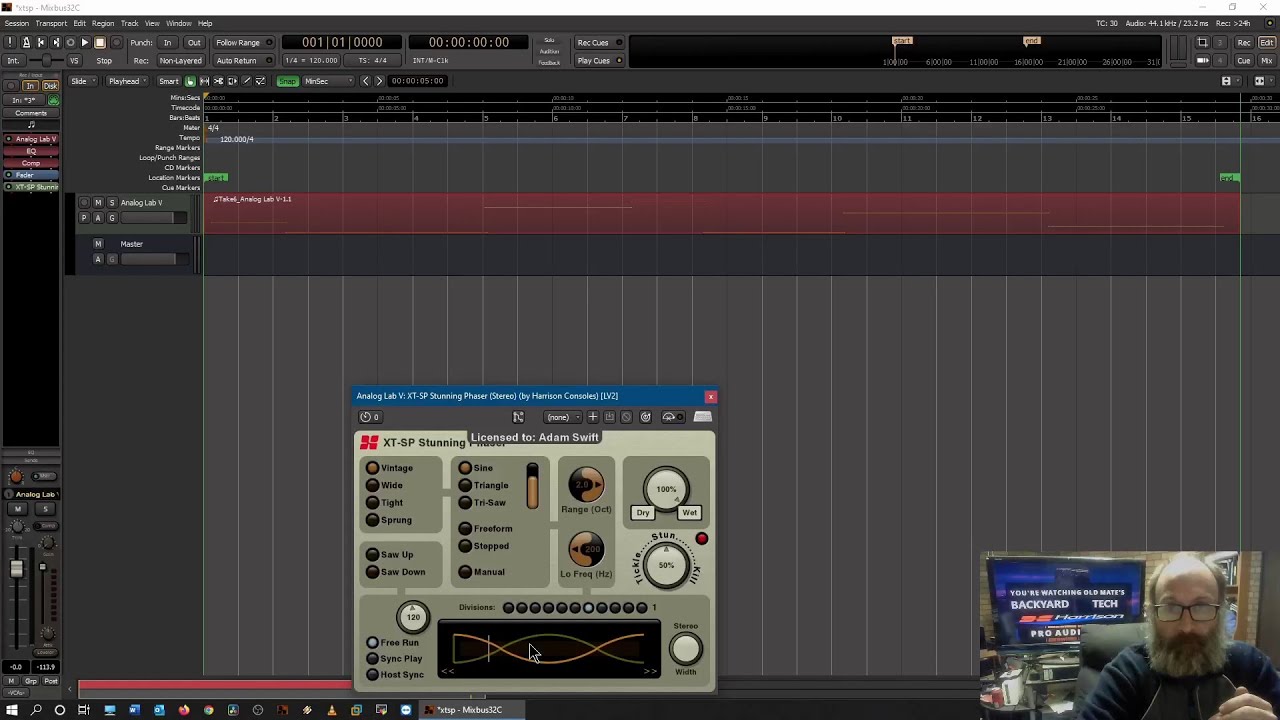Image resolution: width=1280 pixels, height=720 pixels.
Task: Select the Smart mode button
Action: 169,81
